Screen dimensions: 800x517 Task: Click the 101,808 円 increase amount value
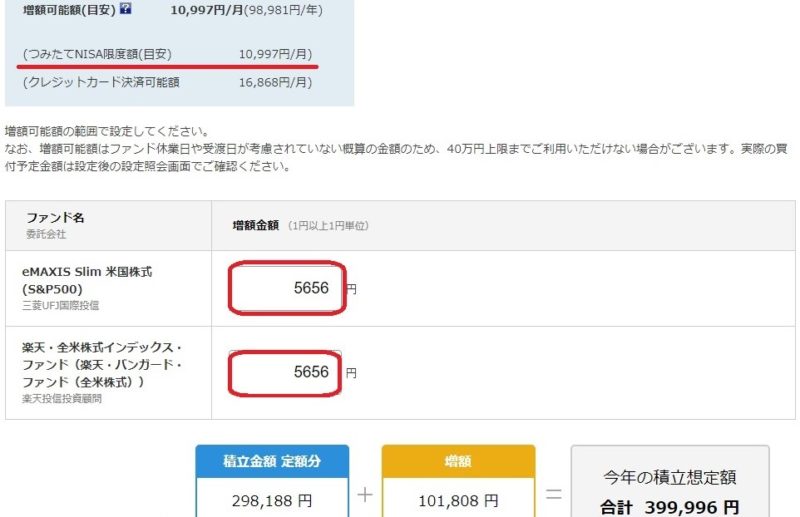458,501
